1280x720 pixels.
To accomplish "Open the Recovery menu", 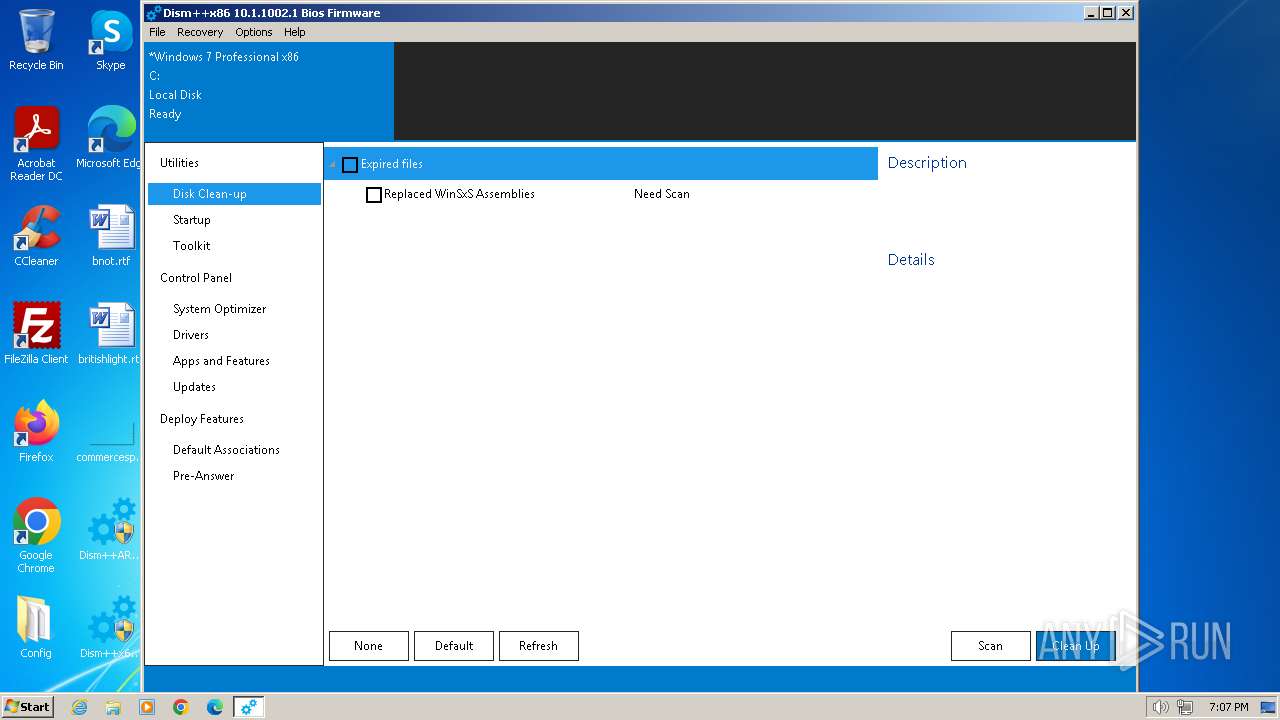I will [x=200, y=32].
